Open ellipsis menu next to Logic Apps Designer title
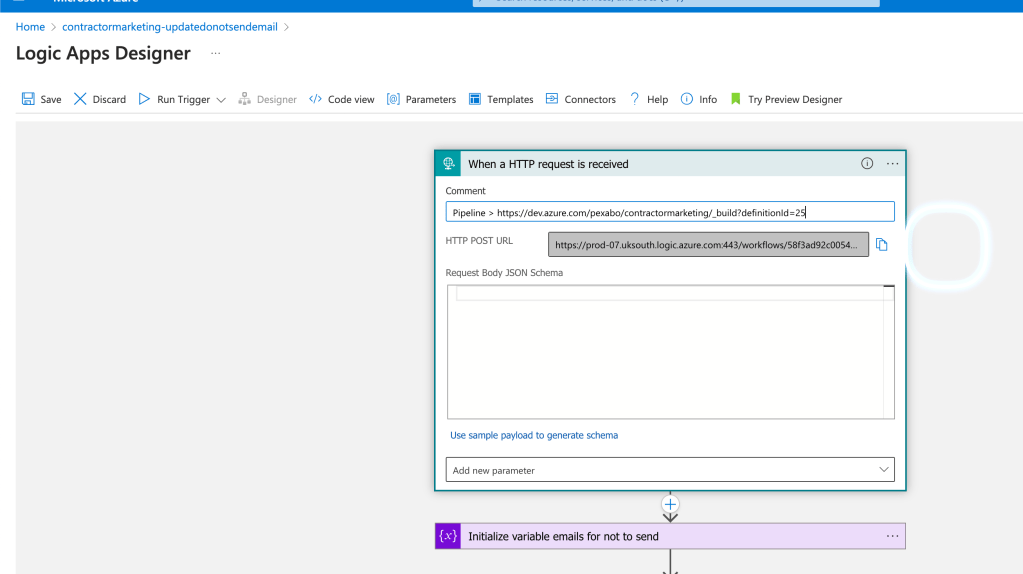 point(215,53)
